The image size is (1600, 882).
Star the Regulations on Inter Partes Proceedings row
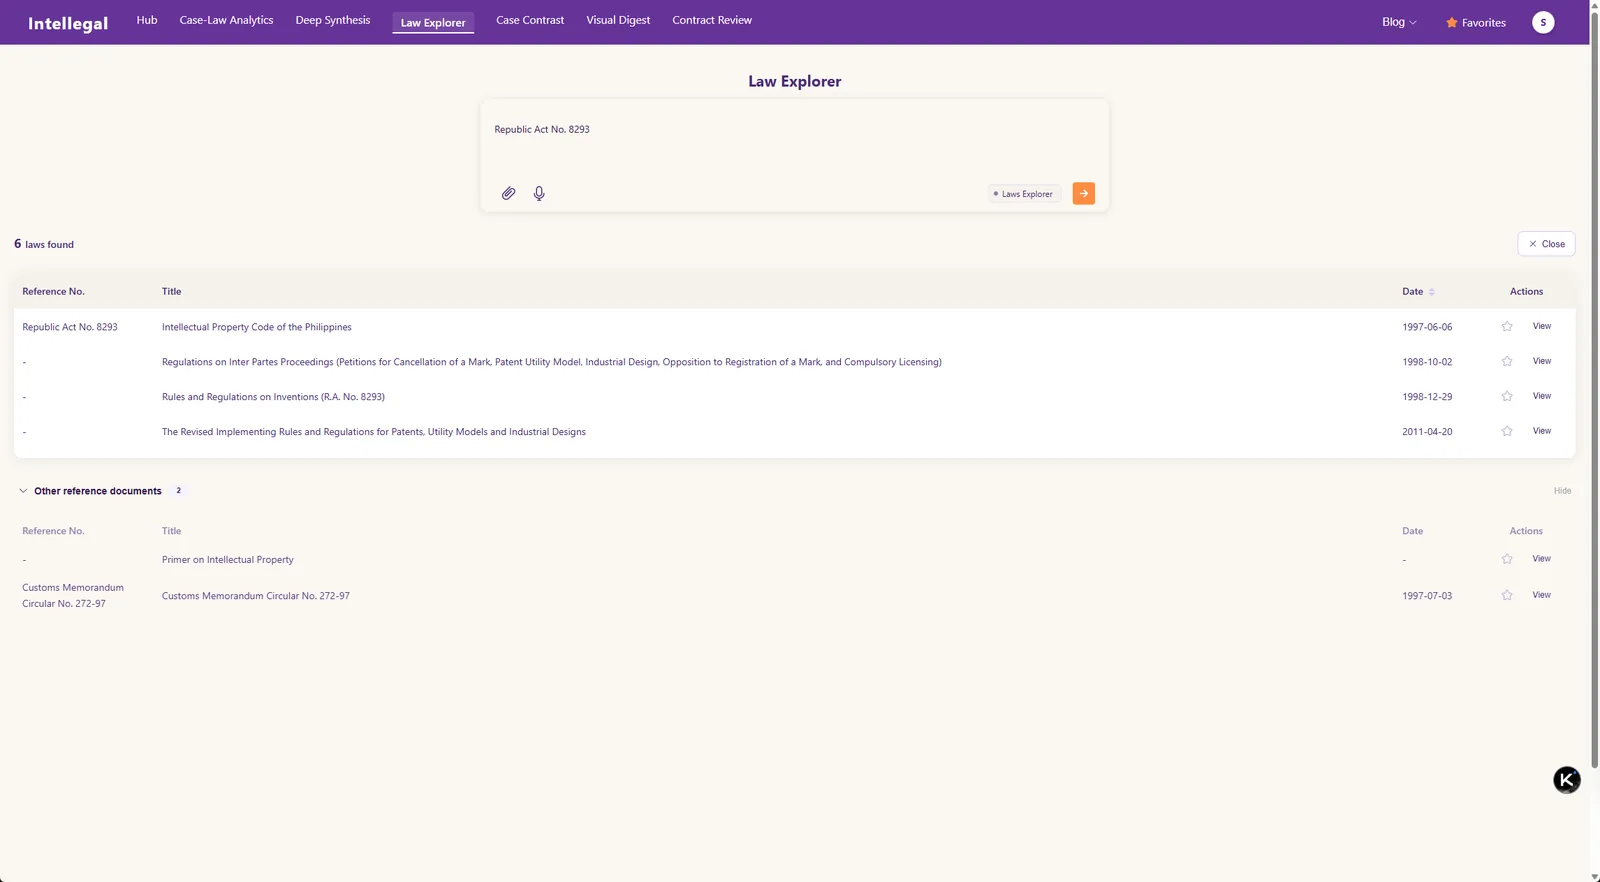(x=1507, y=361)
